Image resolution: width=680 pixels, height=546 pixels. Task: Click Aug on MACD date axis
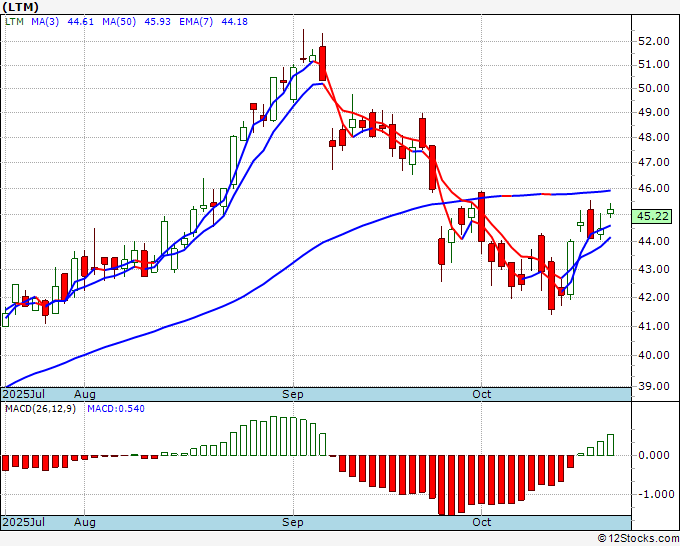(85, 522)
